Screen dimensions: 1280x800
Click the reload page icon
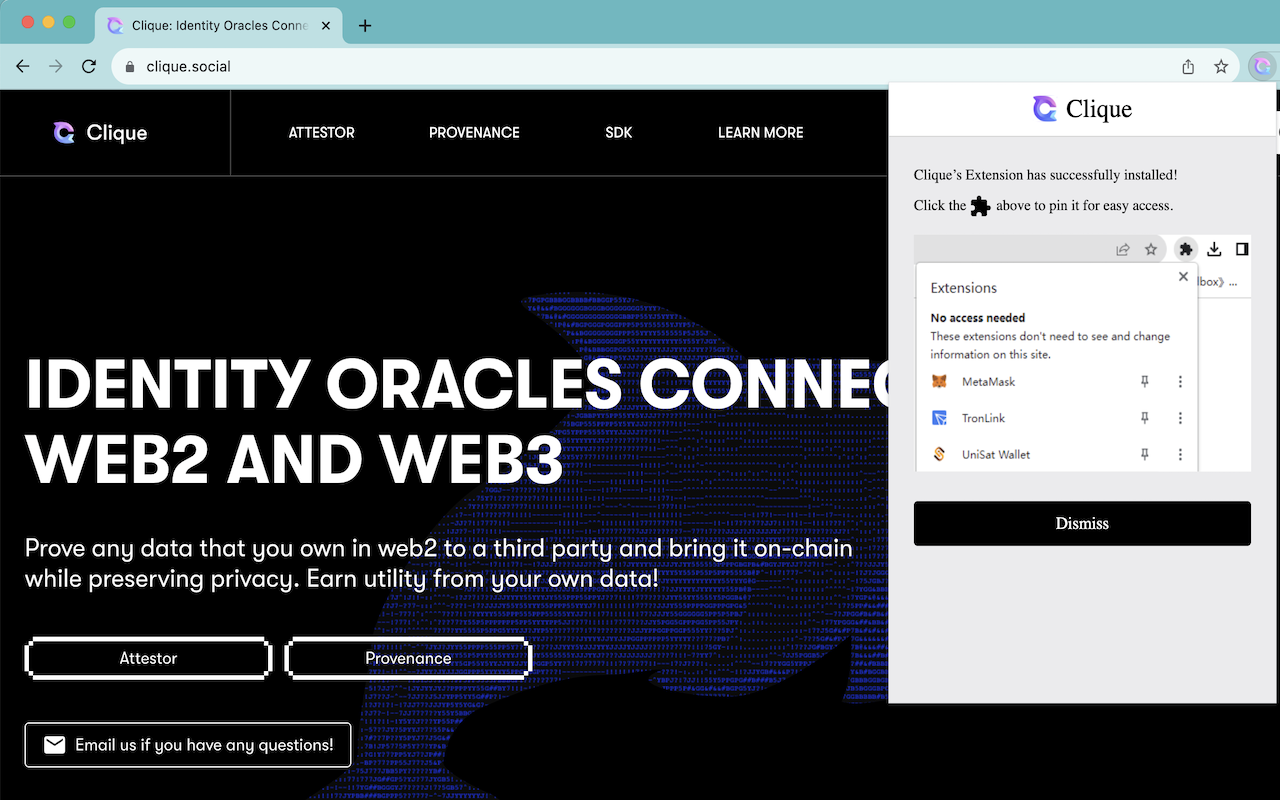88,66
